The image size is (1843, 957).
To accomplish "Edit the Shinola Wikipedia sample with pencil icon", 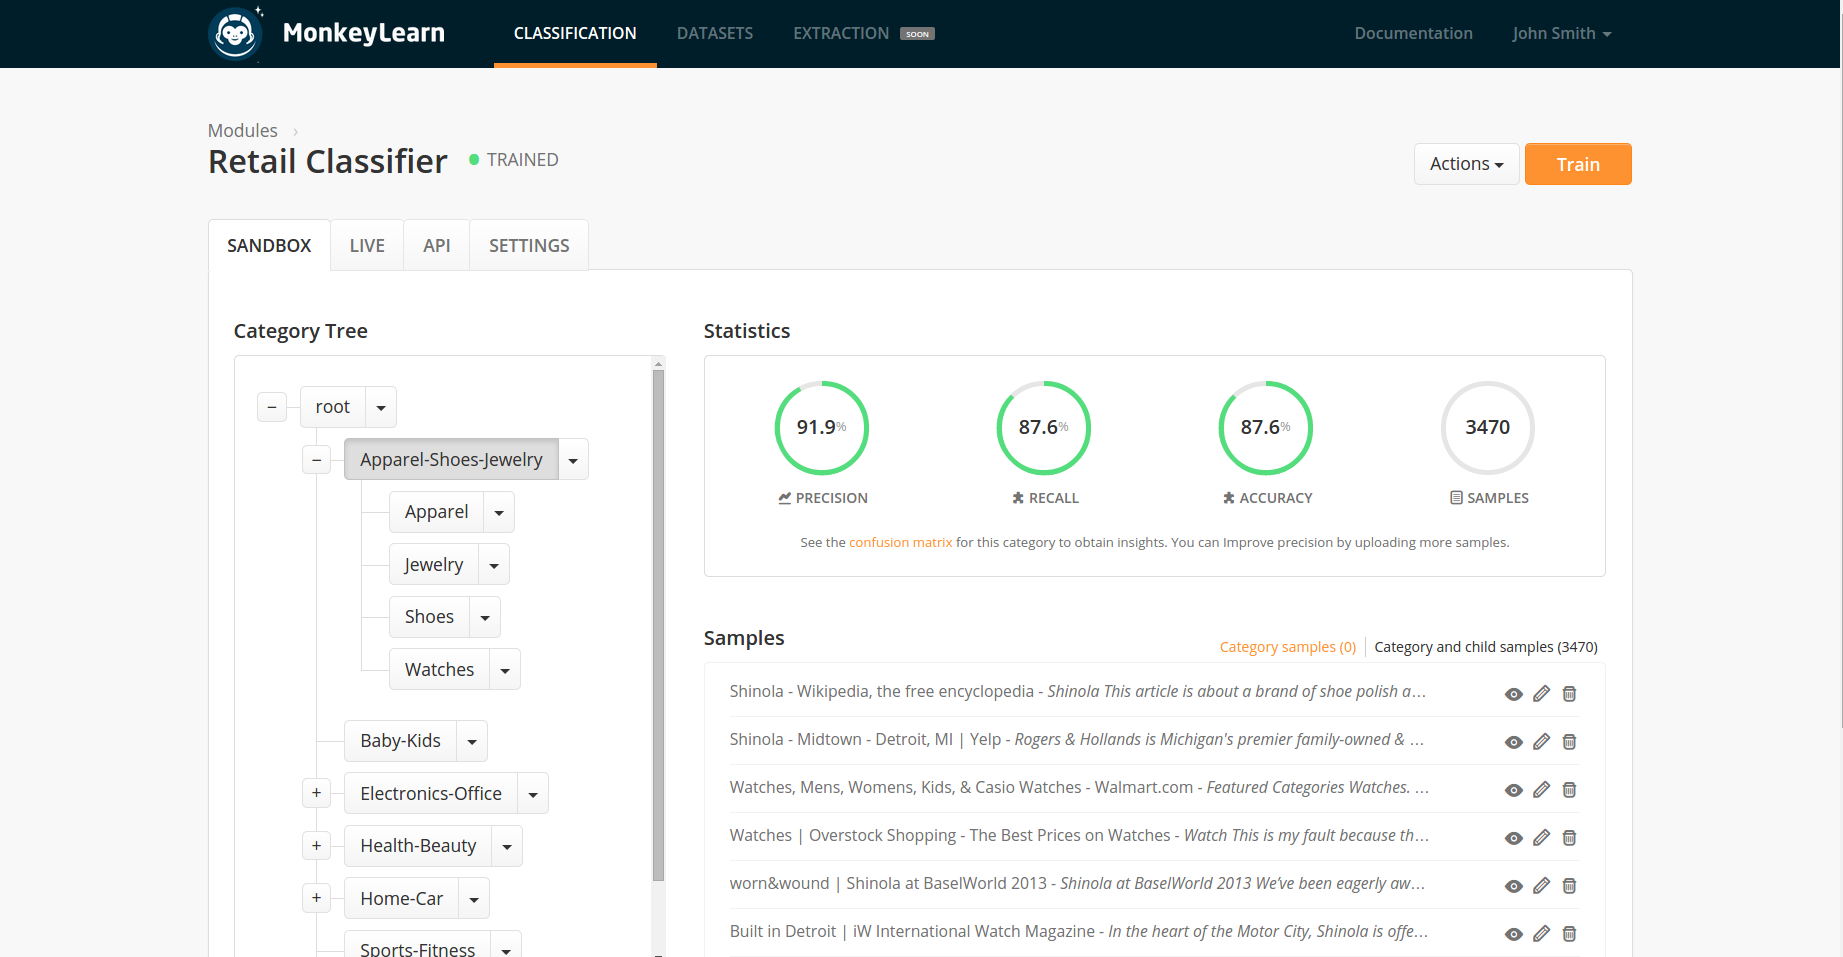I will tap(1542, 694).
